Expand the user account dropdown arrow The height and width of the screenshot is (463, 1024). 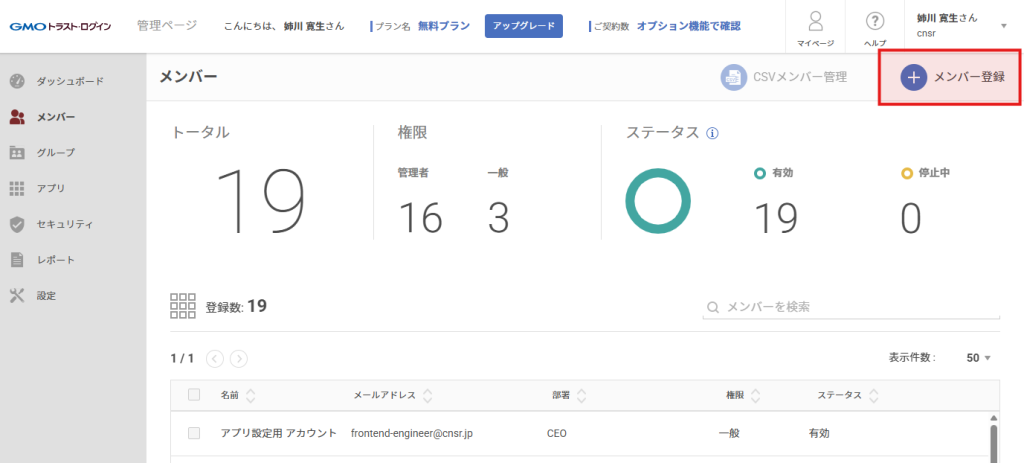pyautogui.click(x=1003, y=27)
